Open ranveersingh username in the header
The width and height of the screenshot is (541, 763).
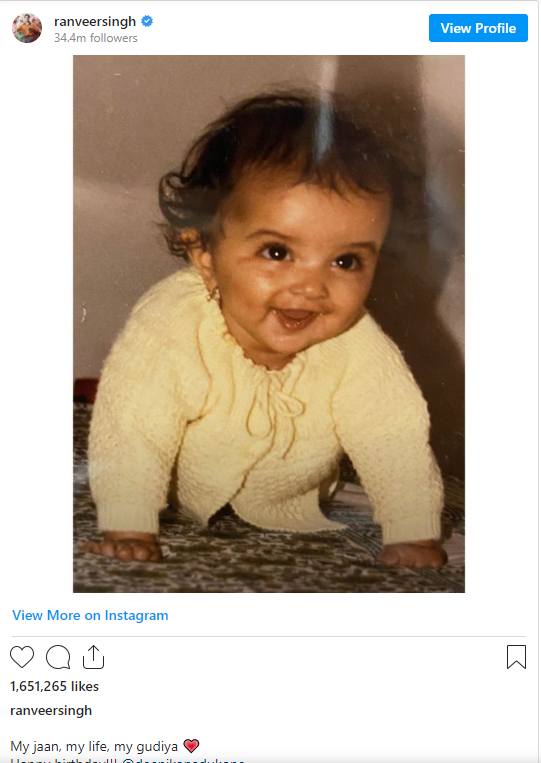click(95, 21)
